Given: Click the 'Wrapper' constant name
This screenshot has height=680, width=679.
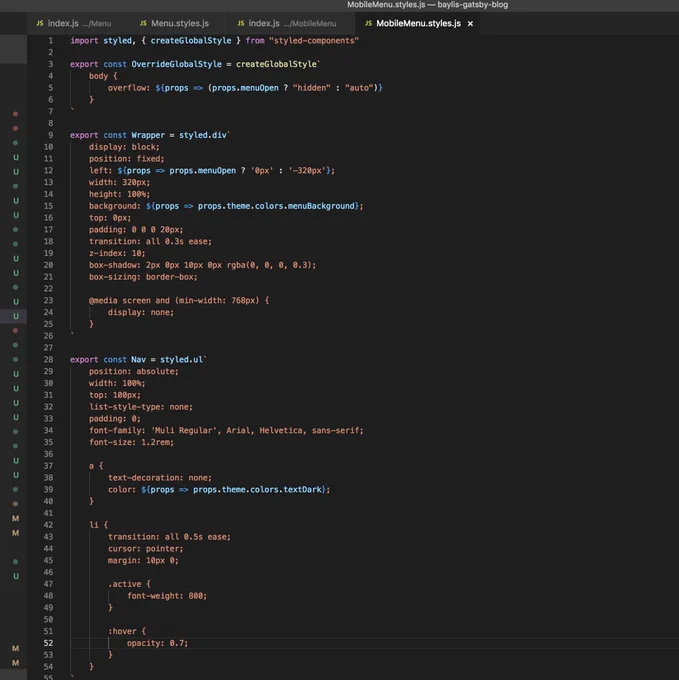Looking at the screenshot, I should click(x=148, y=135).
